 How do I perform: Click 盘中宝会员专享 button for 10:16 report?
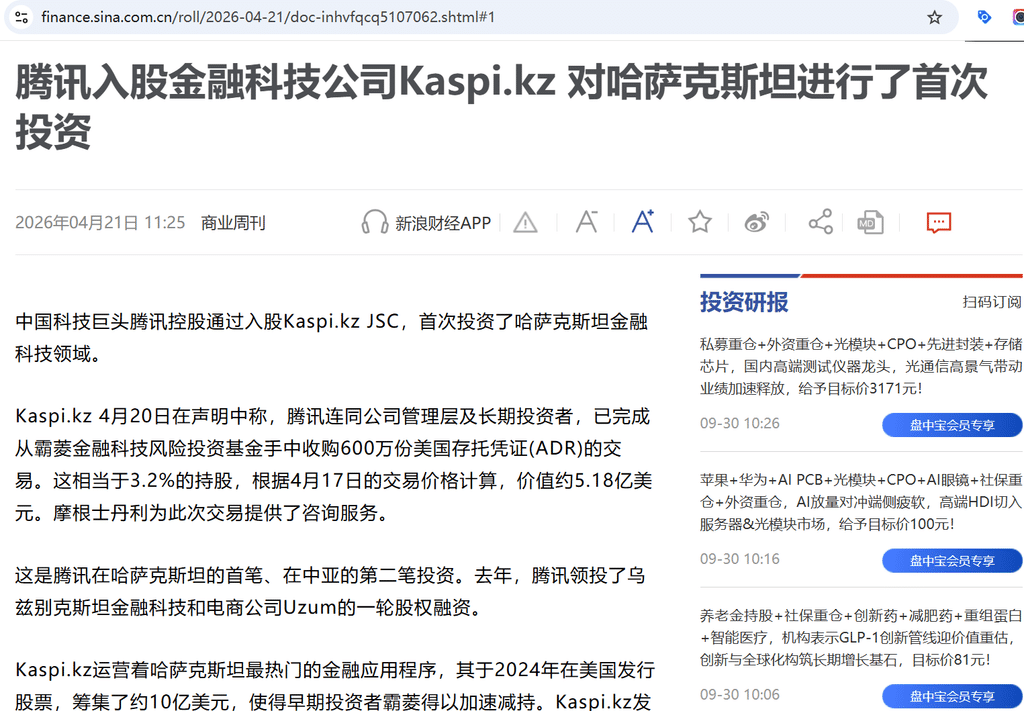coord(952,561)
